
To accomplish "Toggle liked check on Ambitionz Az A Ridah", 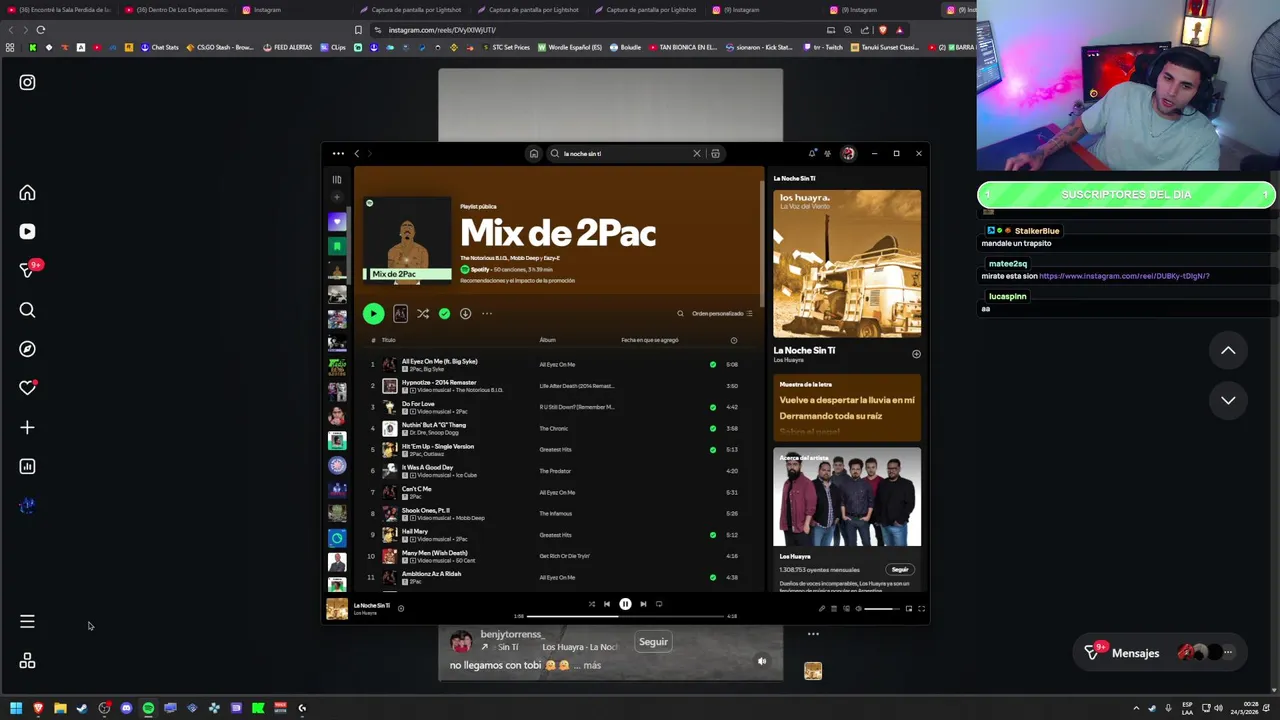I will click(x=713, y=578).
